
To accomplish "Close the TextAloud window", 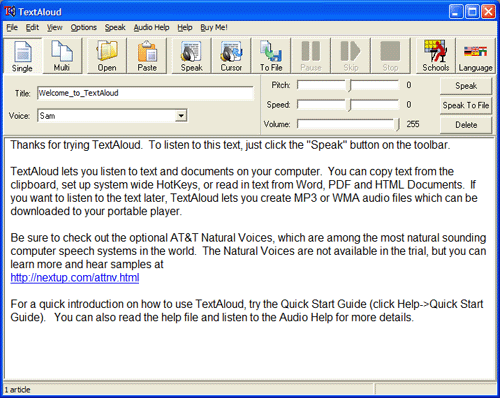I will pos(488,12).
